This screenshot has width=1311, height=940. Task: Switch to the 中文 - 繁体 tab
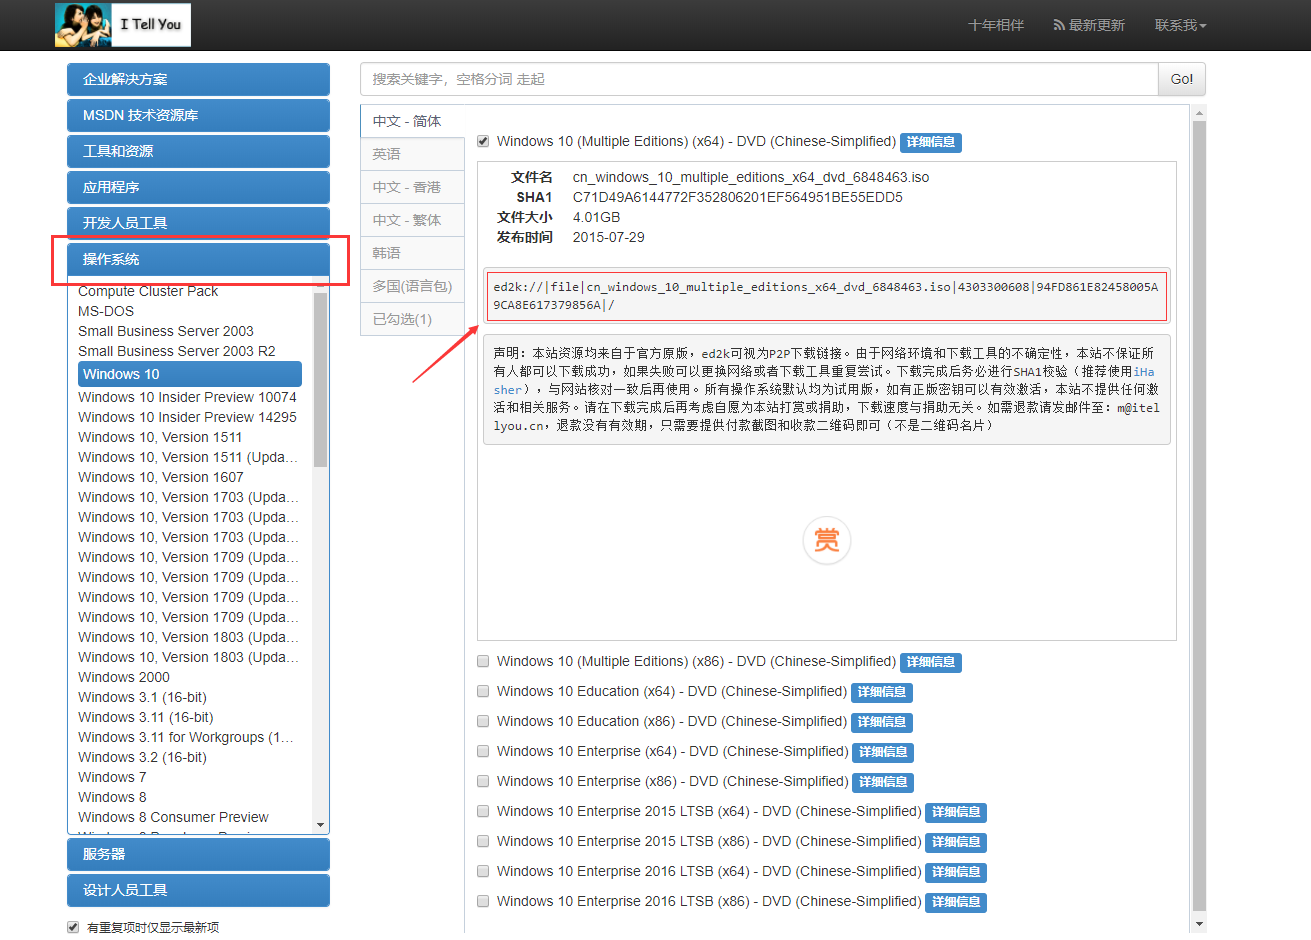pos(412,220)
